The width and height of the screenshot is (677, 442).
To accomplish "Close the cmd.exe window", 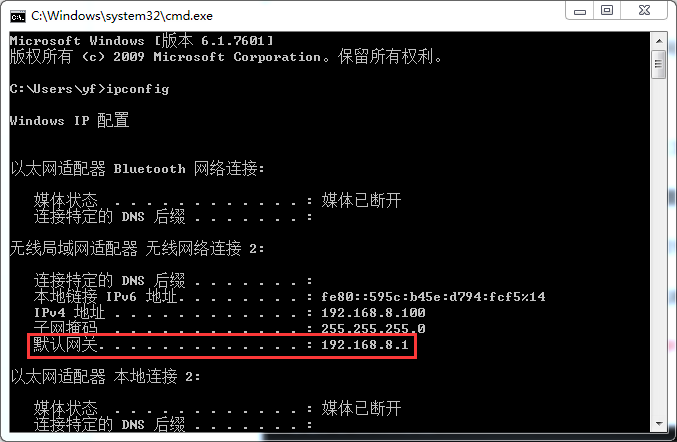I will 644,11.
